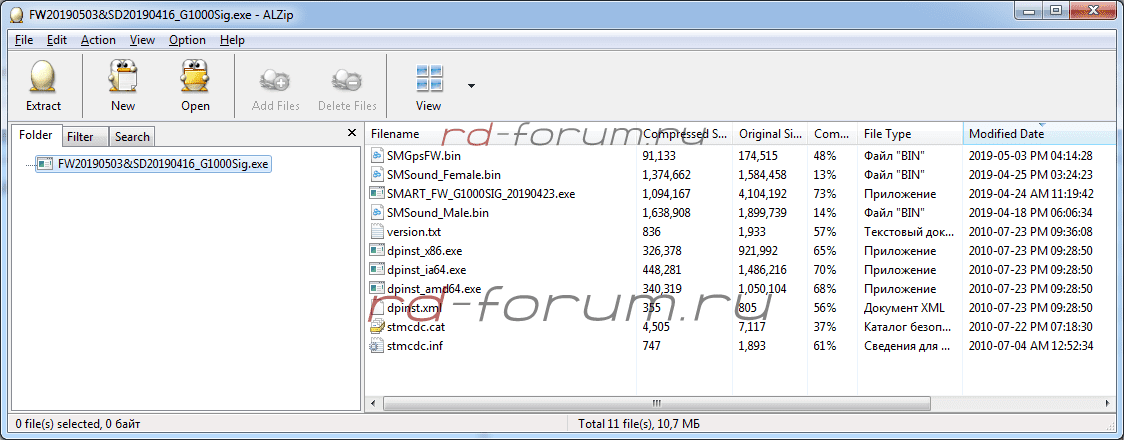Switch to the Search tab
The height and width of the screenshot is (440, 1124).
point(132,136)
